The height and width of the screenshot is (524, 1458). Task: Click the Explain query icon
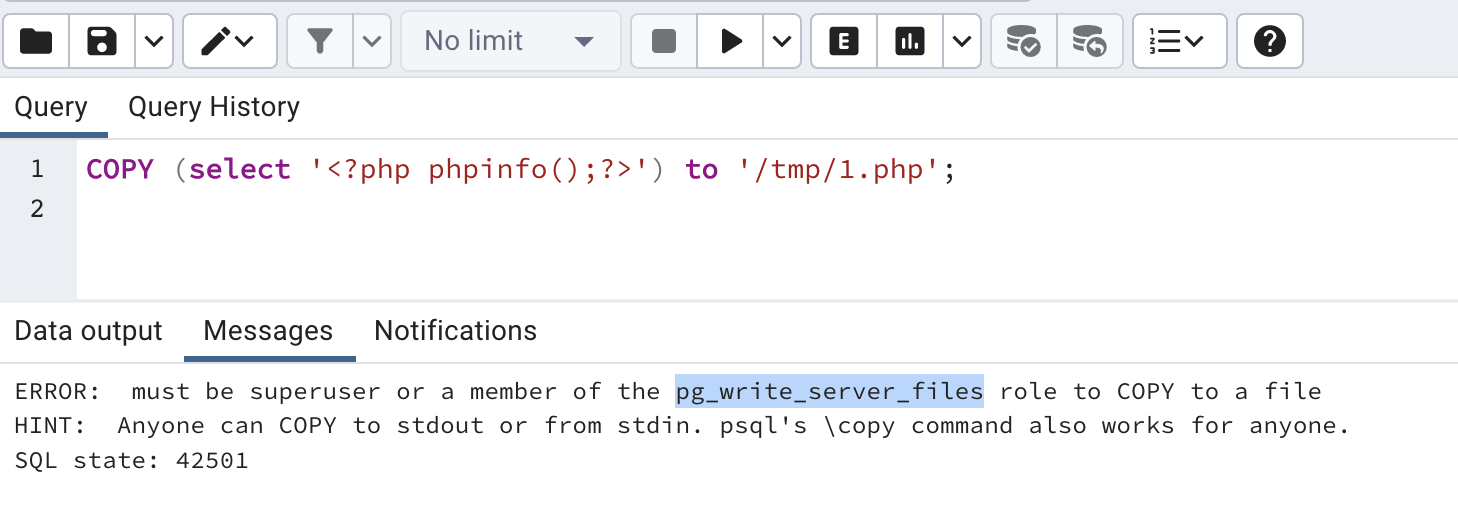(844, 41)
